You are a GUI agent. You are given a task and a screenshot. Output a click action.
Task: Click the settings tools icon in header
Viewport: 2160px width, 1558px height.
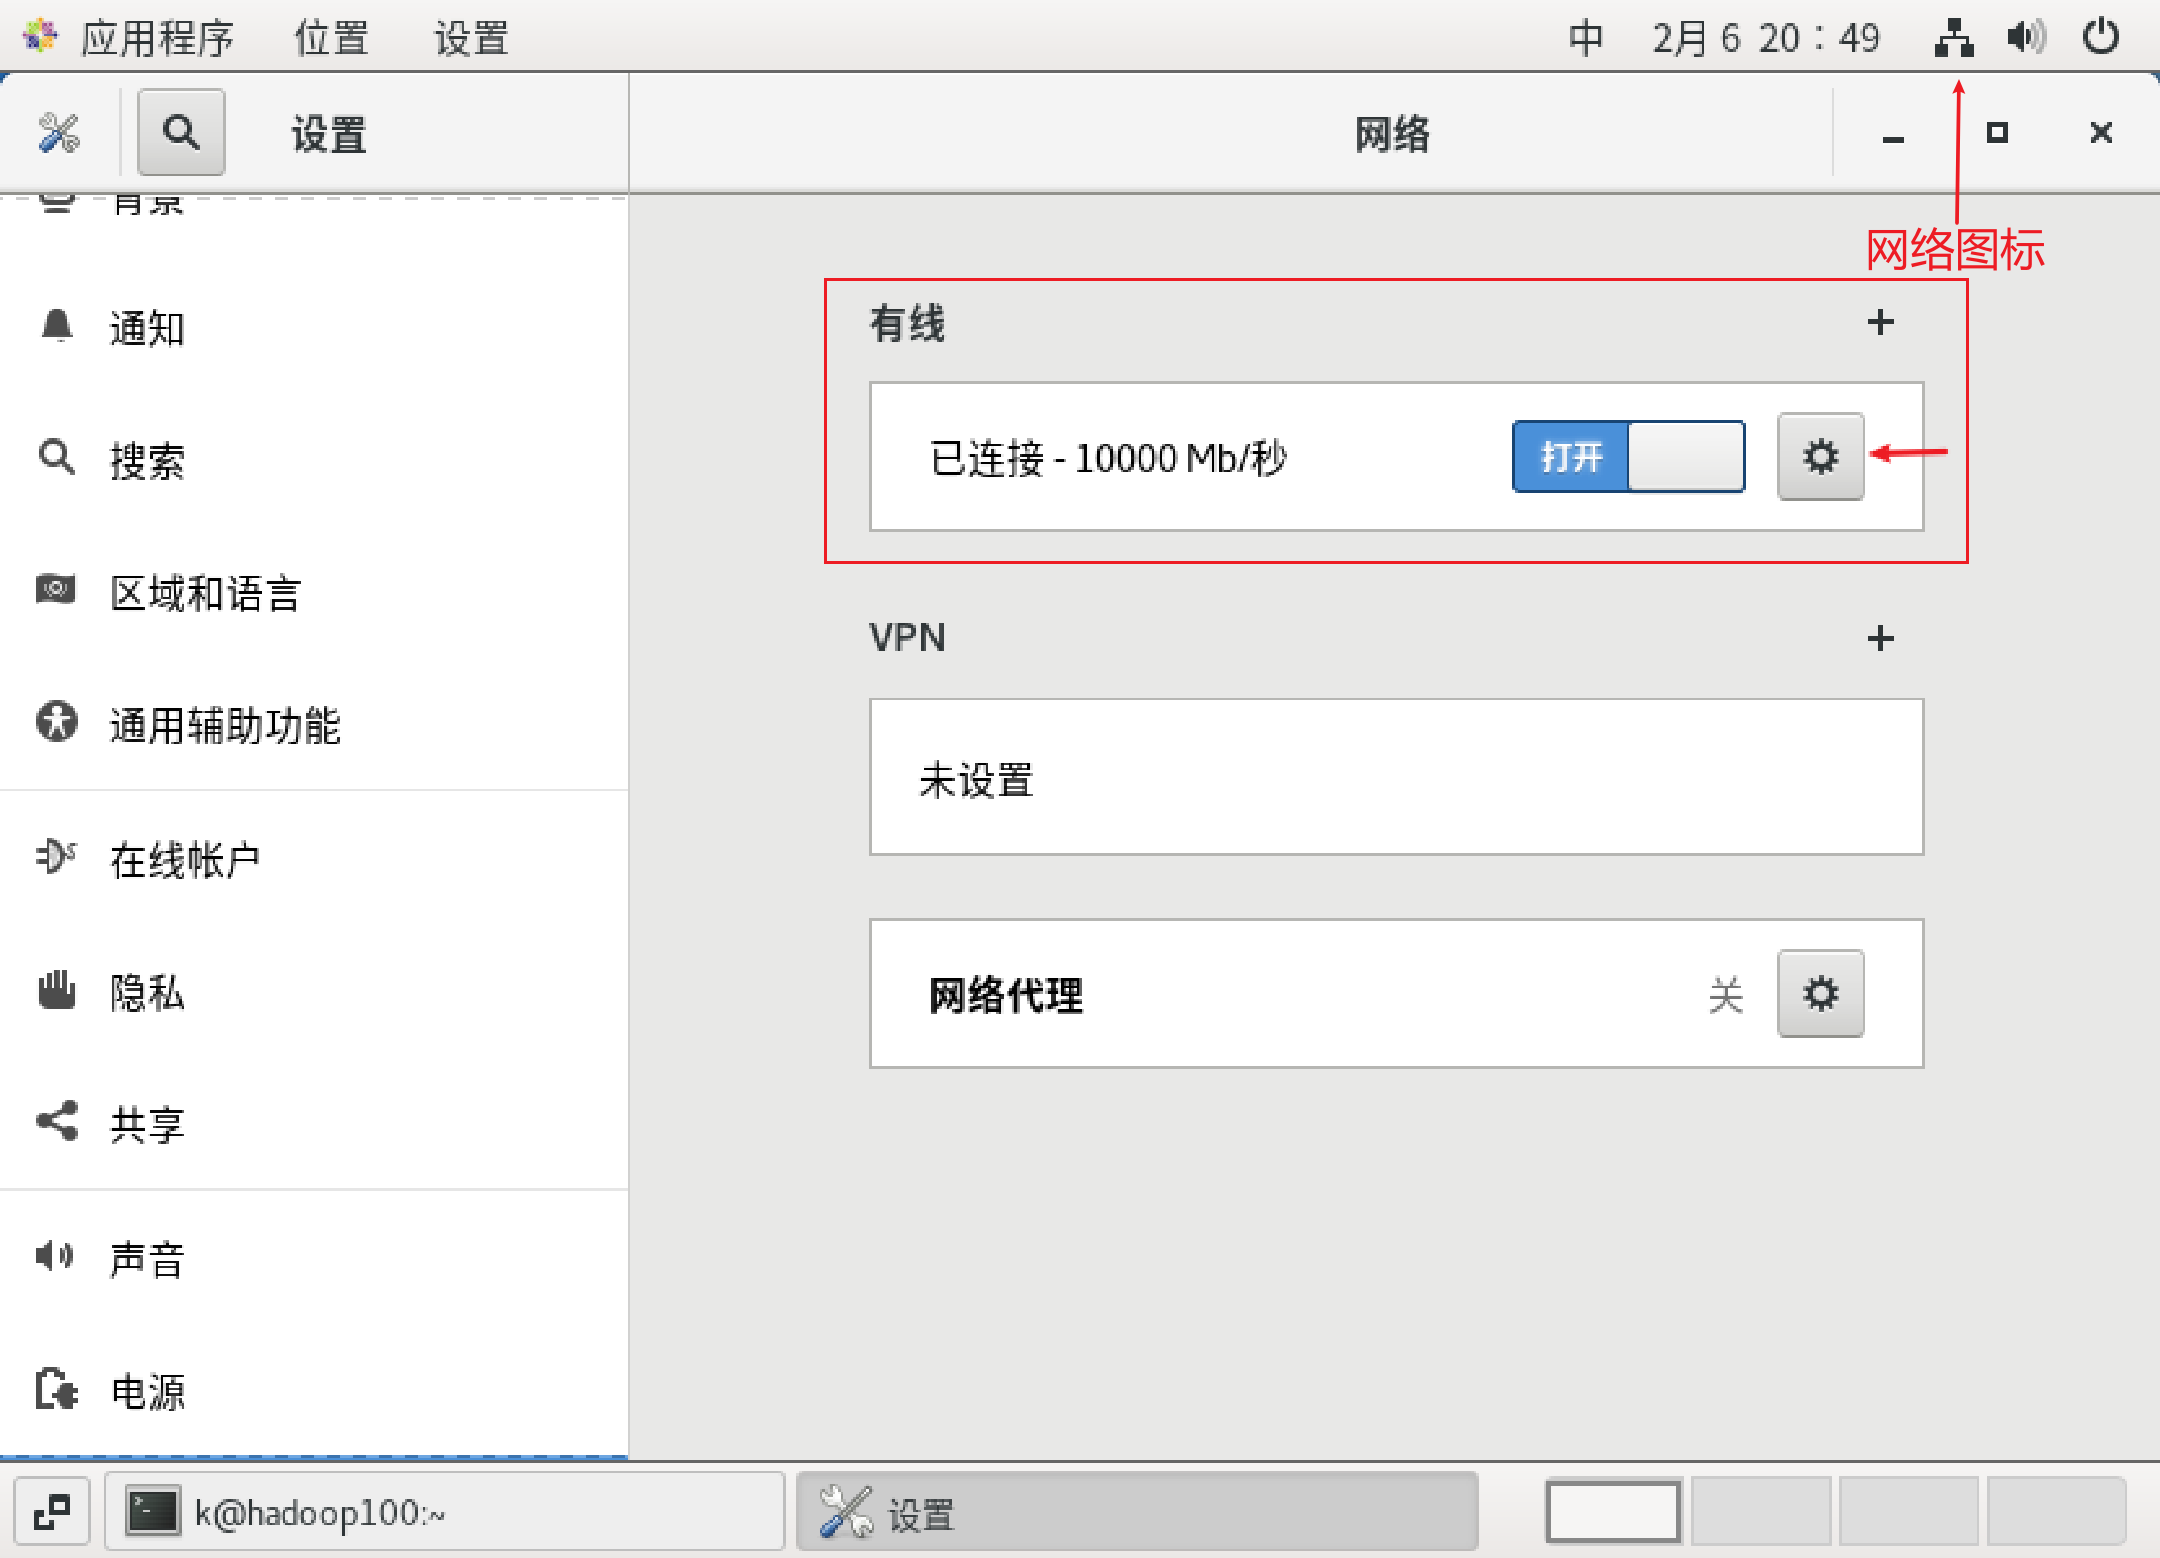[x=59, y=132]
